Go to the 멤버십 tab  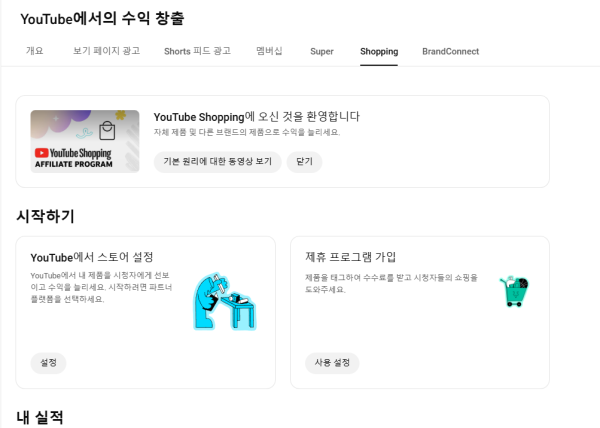click(269, 51)
